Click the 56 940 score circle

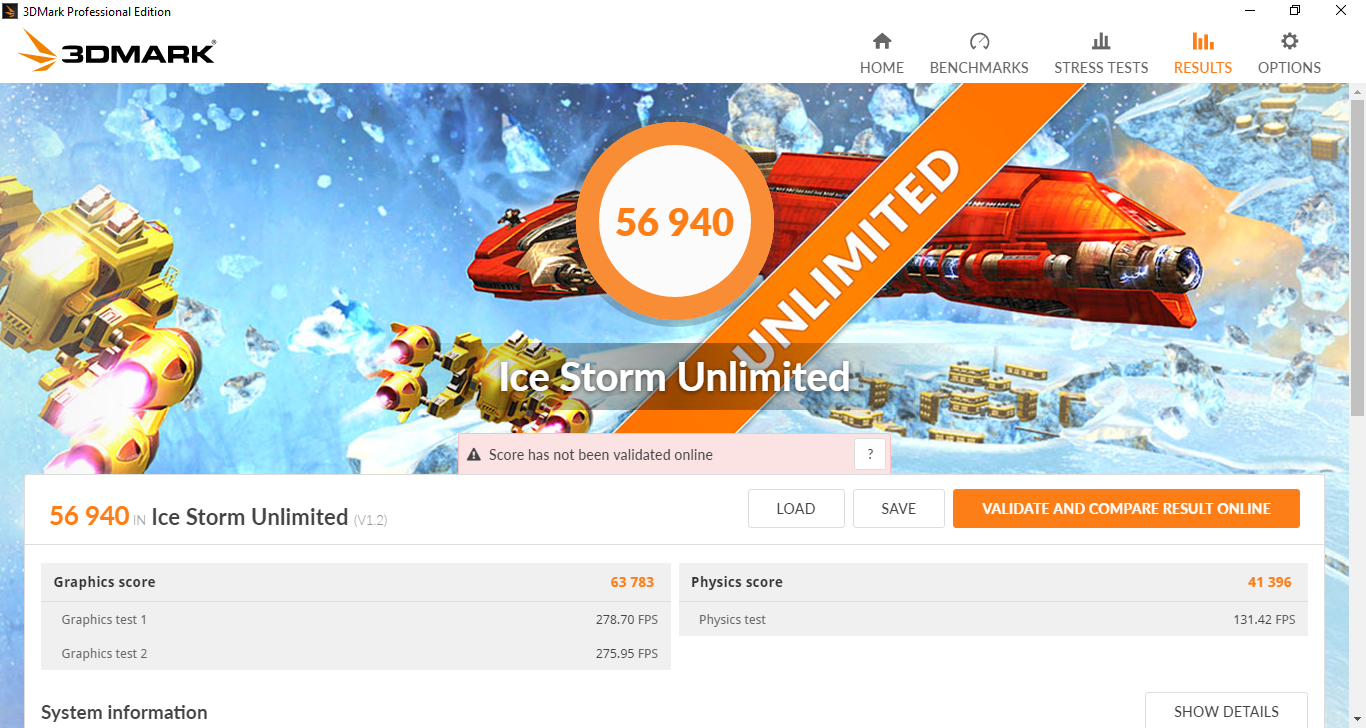point(675,221)
